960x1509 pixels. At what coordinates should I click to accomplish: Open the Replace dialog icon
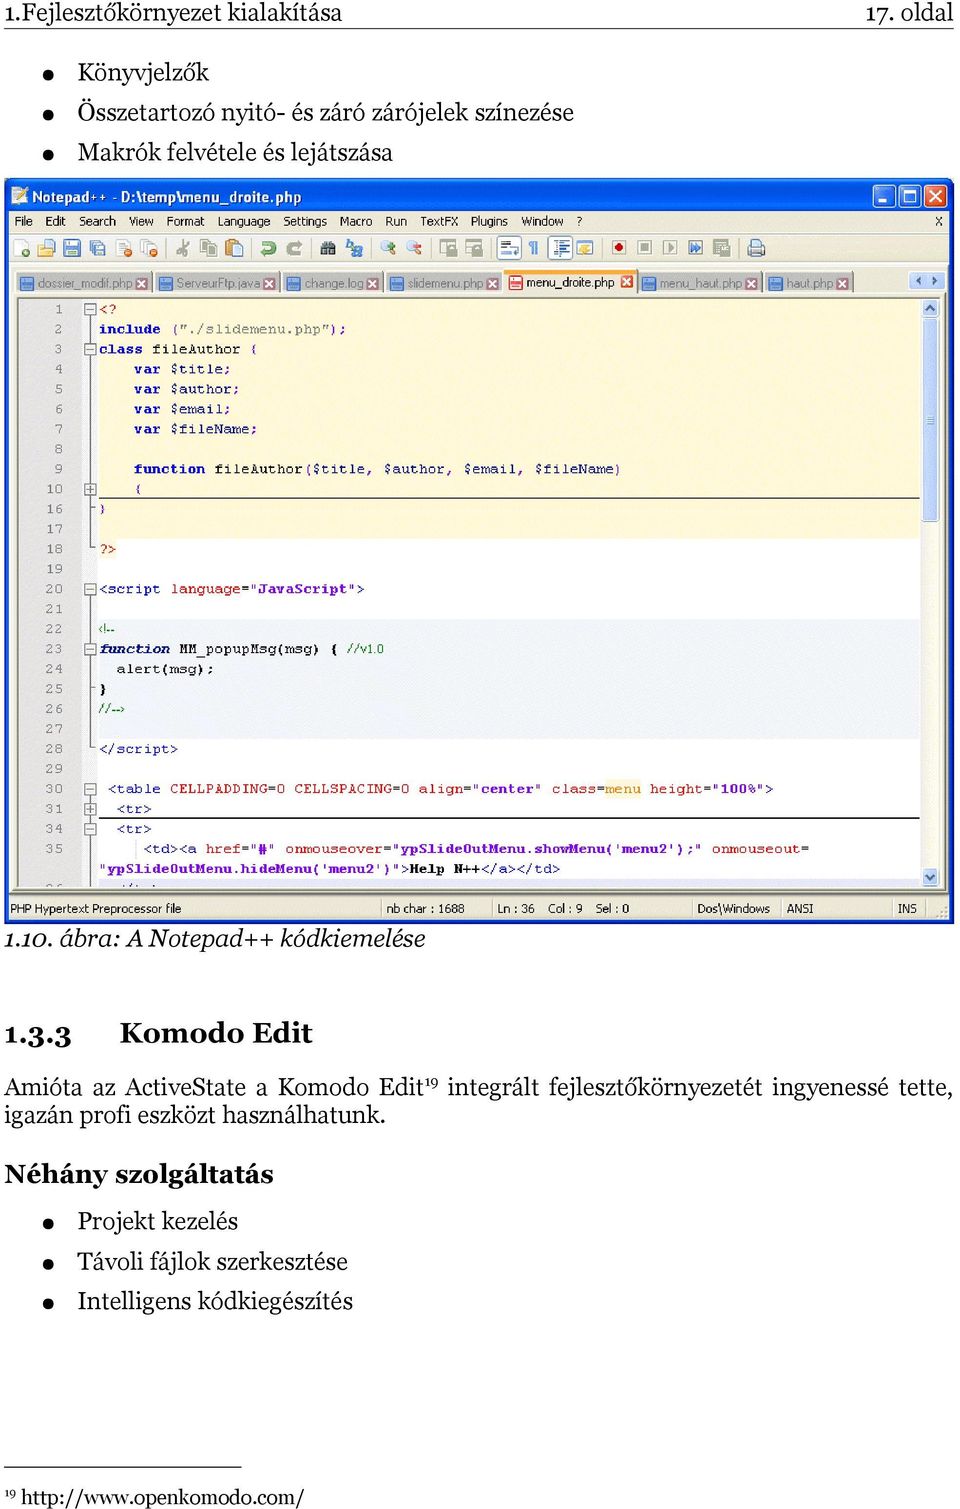click(x=353, y=248)
